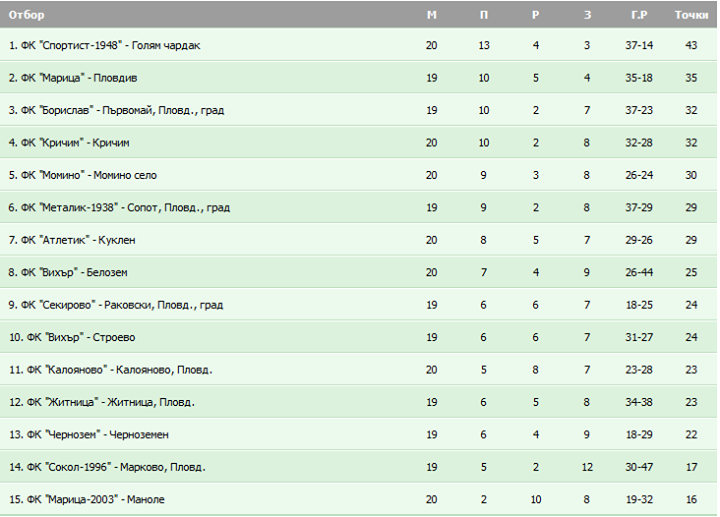Open team ФК Марица Пловдив
Viewport: 720px width, 517px height.
coord(73,78)
